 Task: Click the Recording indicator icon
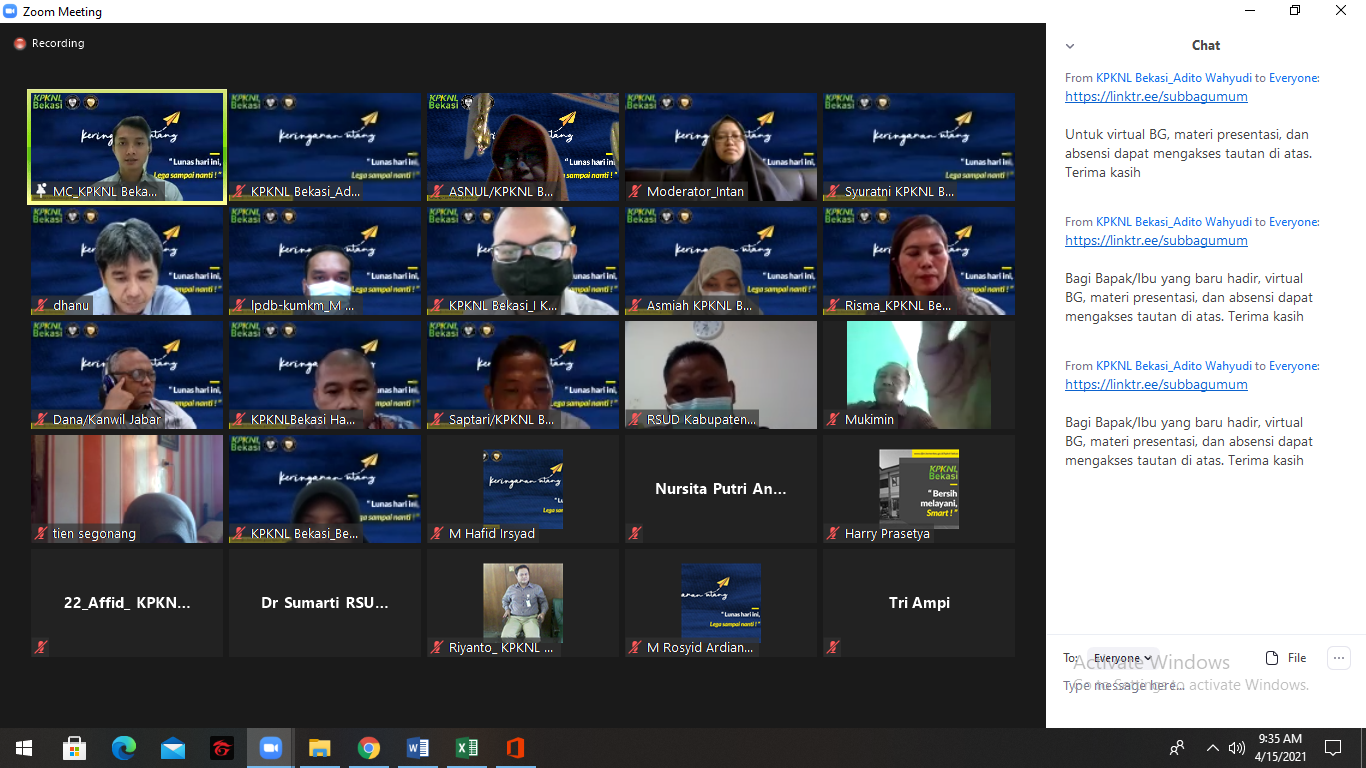coord(19,44)
